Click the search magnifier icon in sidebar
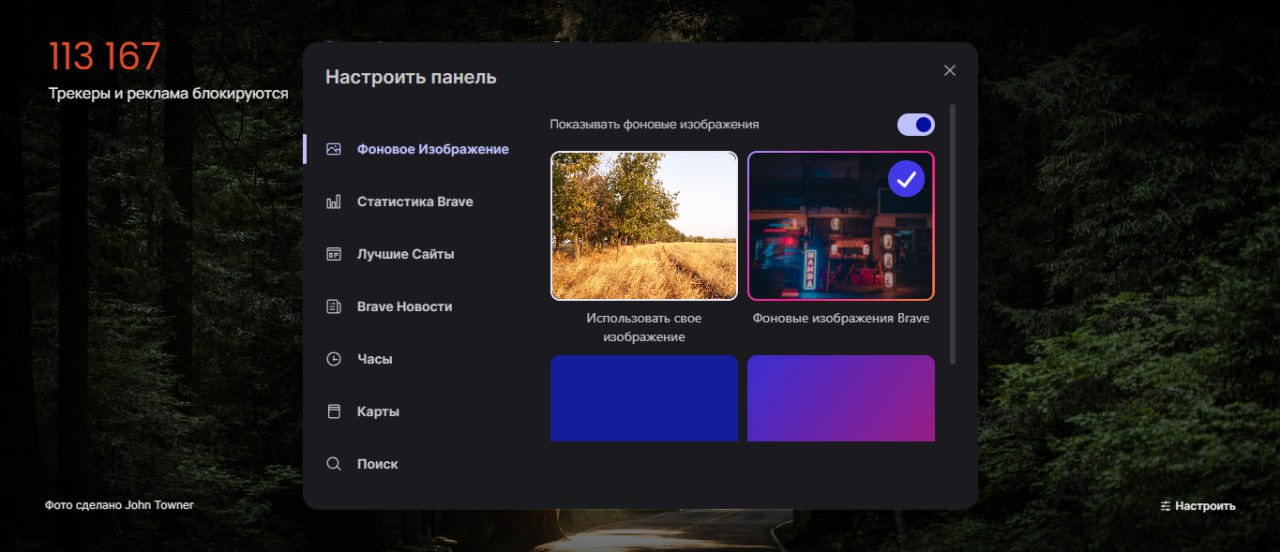The height and width of the screenshot is (552, 1280). pos(334,464)
